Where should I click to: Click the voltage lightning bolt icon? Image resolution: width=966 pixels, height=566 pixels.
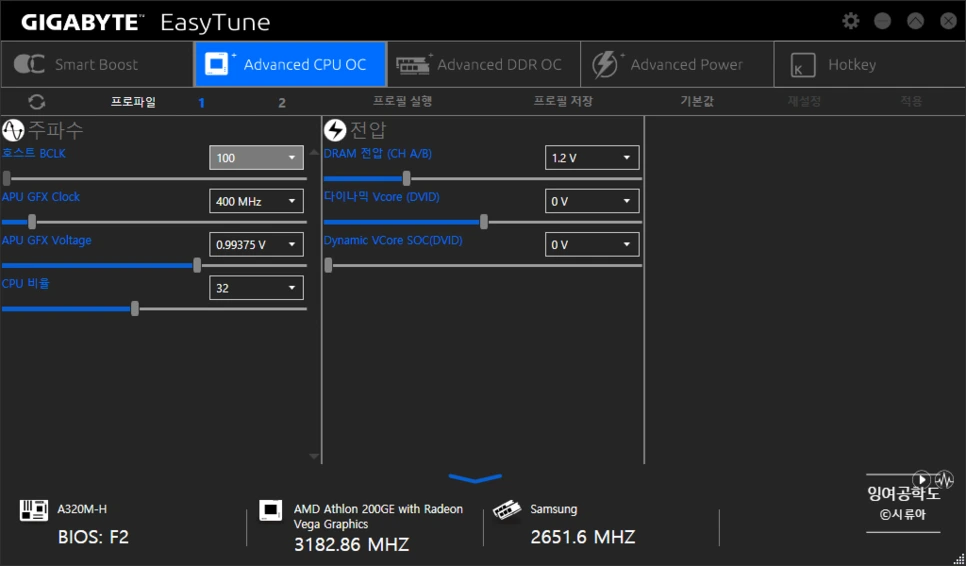coord(335,130)
